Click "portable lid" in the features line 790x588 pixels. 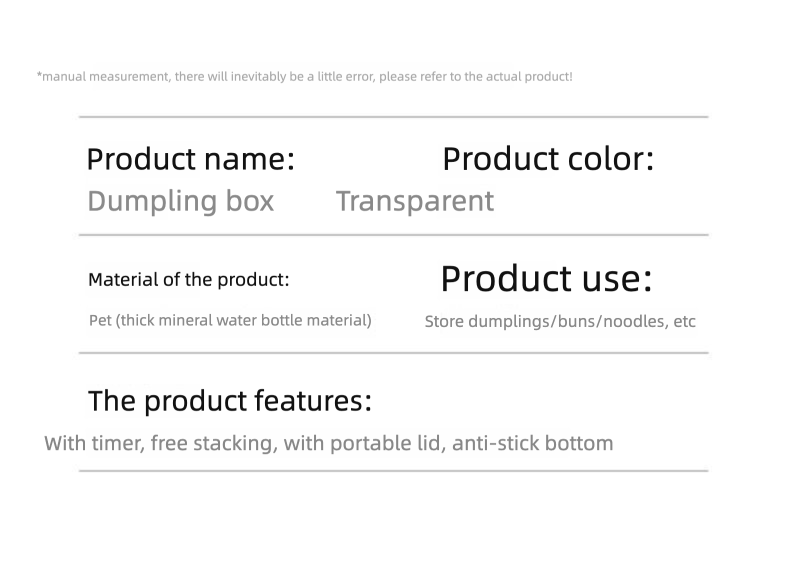coord(383,443)
